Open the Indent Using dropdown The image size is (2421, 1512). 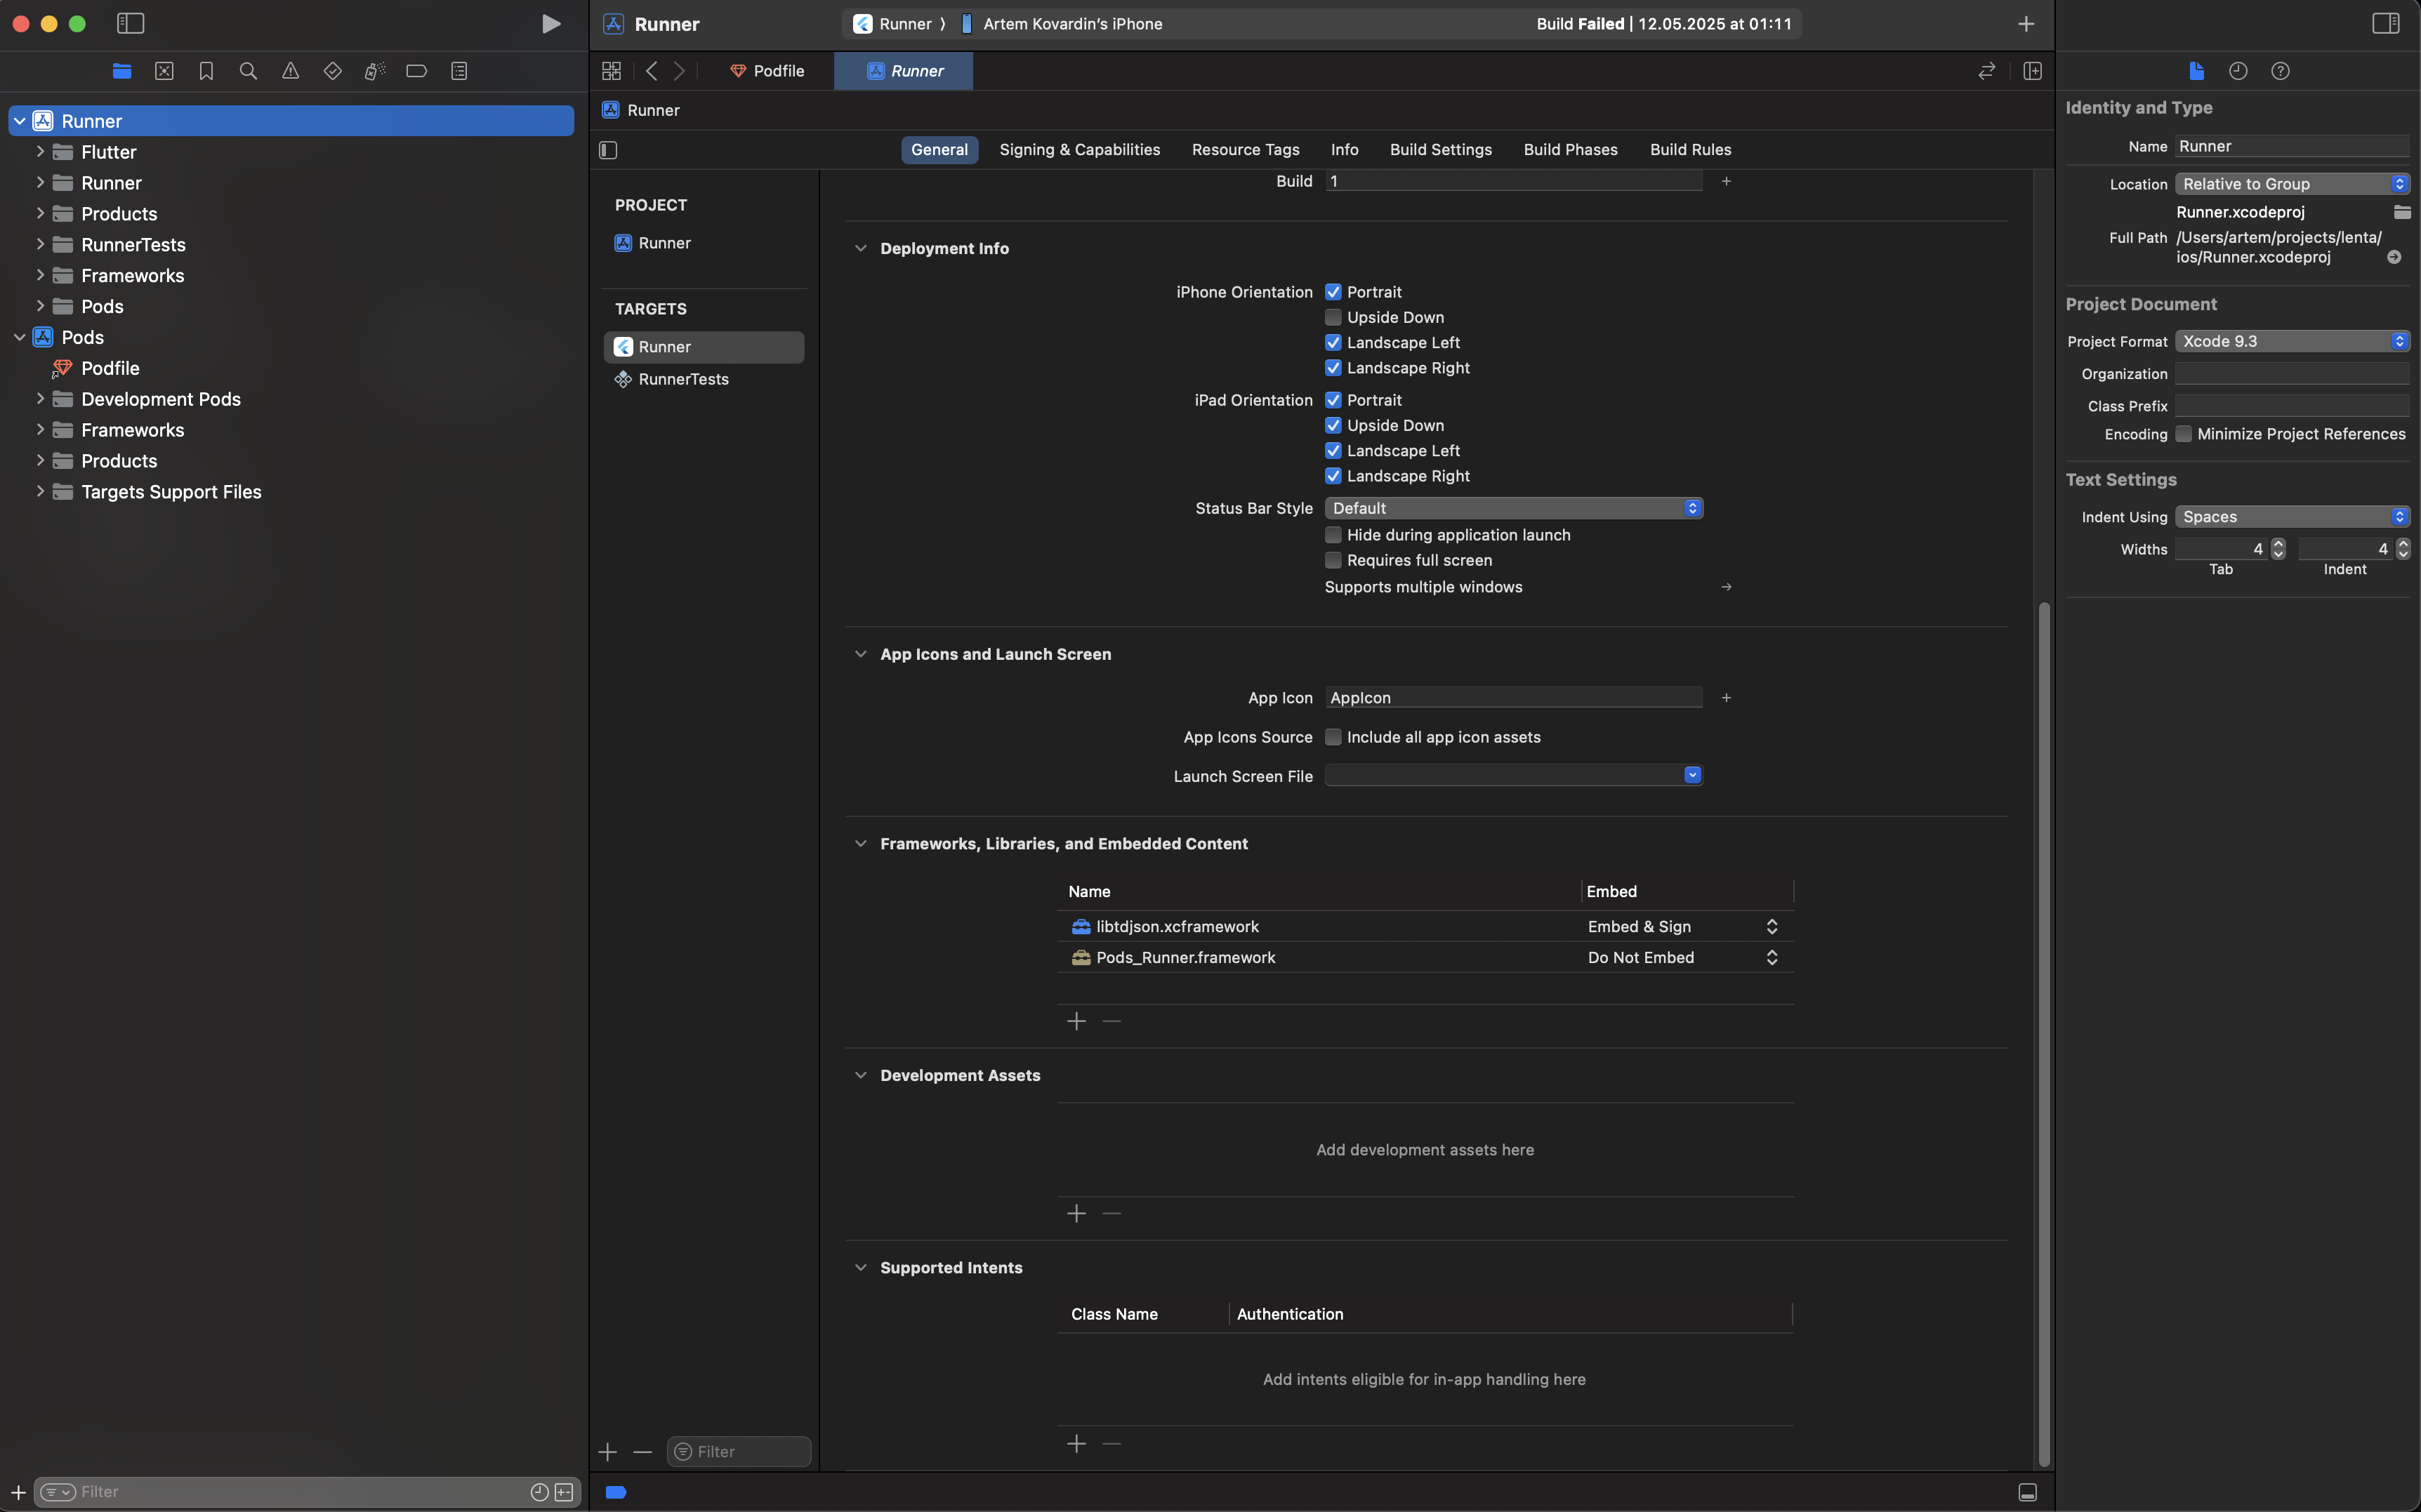click(x=2292, y=517)
